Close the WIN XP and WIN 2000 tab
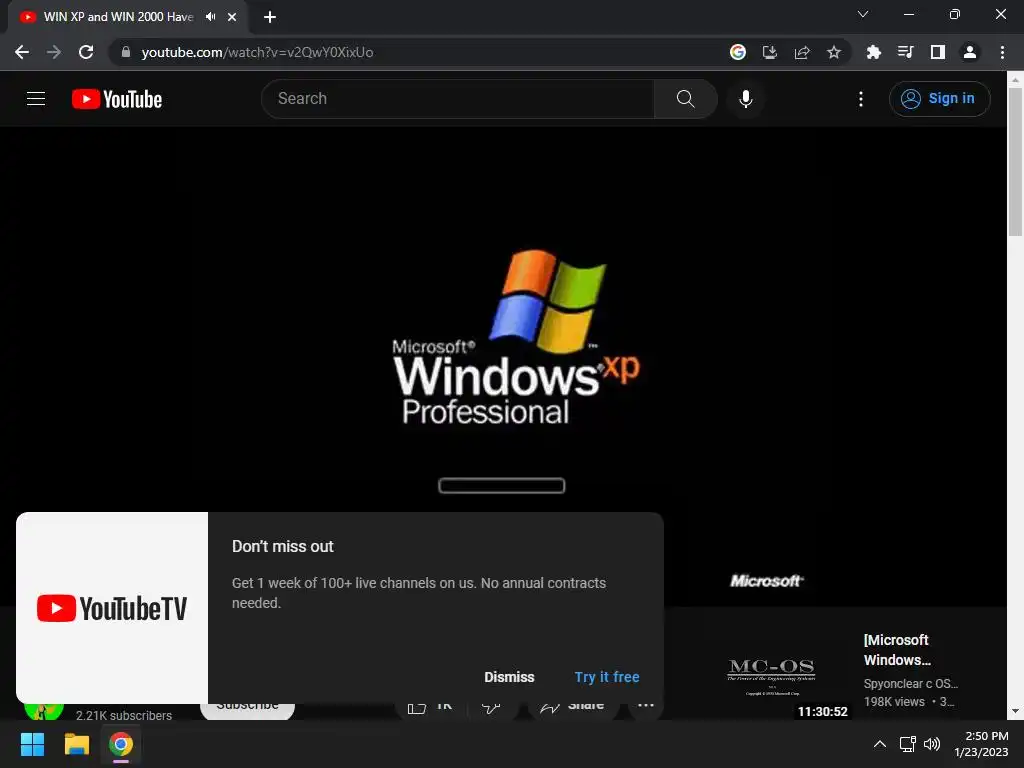This screenshot has height=768, width=1024. [x=232, y=17]
